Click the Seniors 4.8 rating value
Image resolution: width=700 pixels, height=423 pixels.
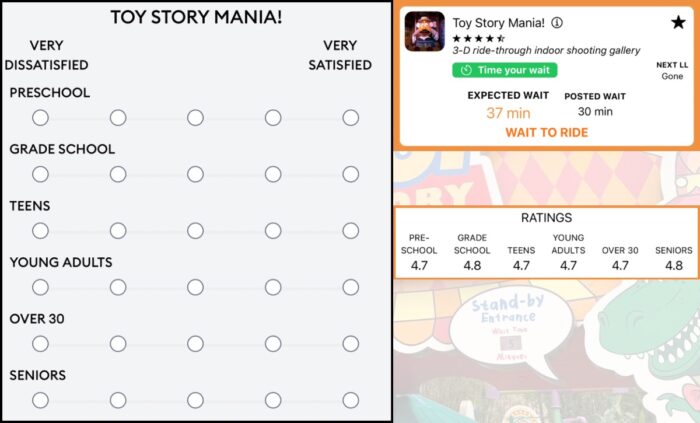point(673,266)
